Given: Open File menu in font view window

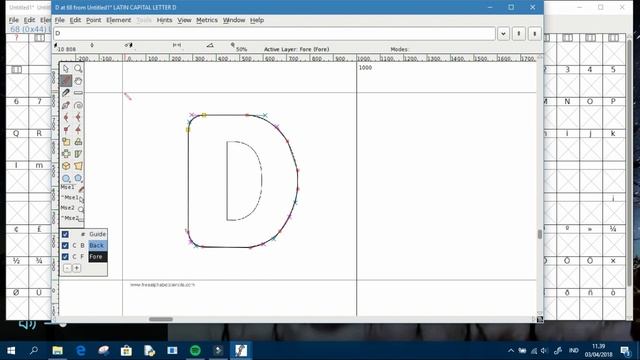Looking at the screenshot, I should [x=13, y=20].
